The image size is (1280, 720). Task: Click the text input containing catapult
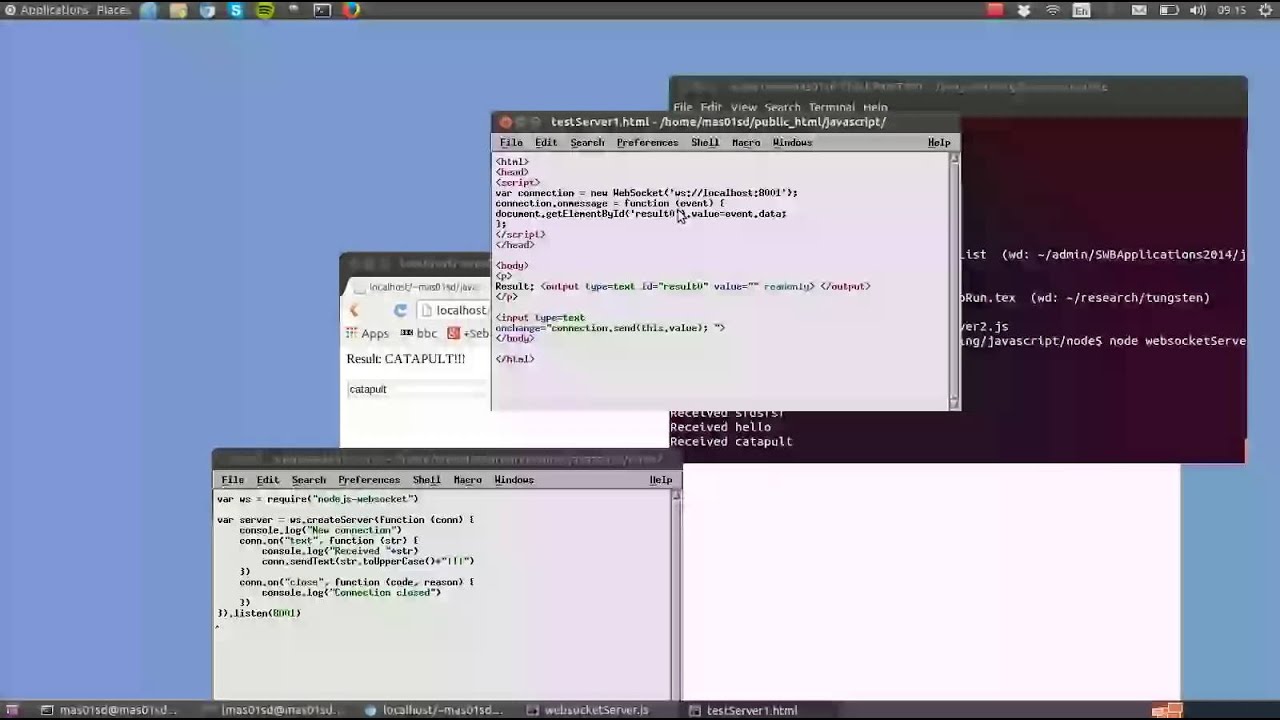point(418,389)
